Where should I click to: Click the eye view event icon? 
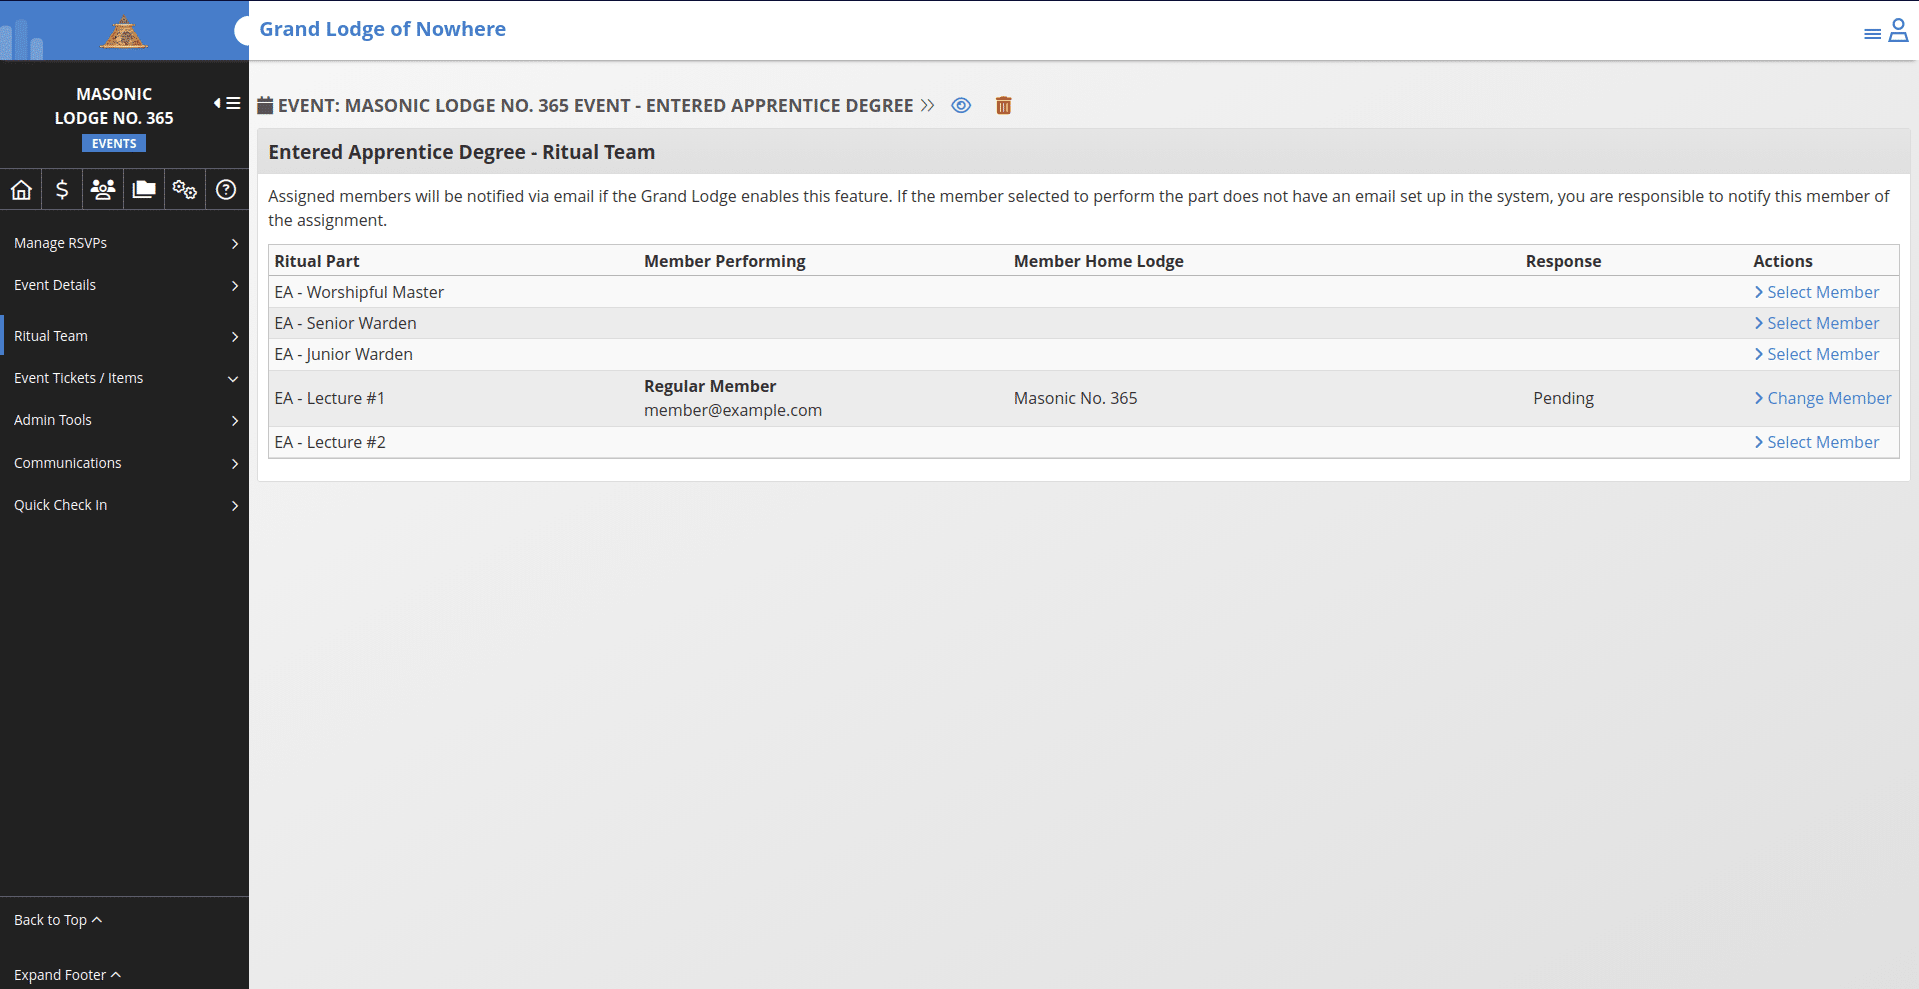coord(961,105)
